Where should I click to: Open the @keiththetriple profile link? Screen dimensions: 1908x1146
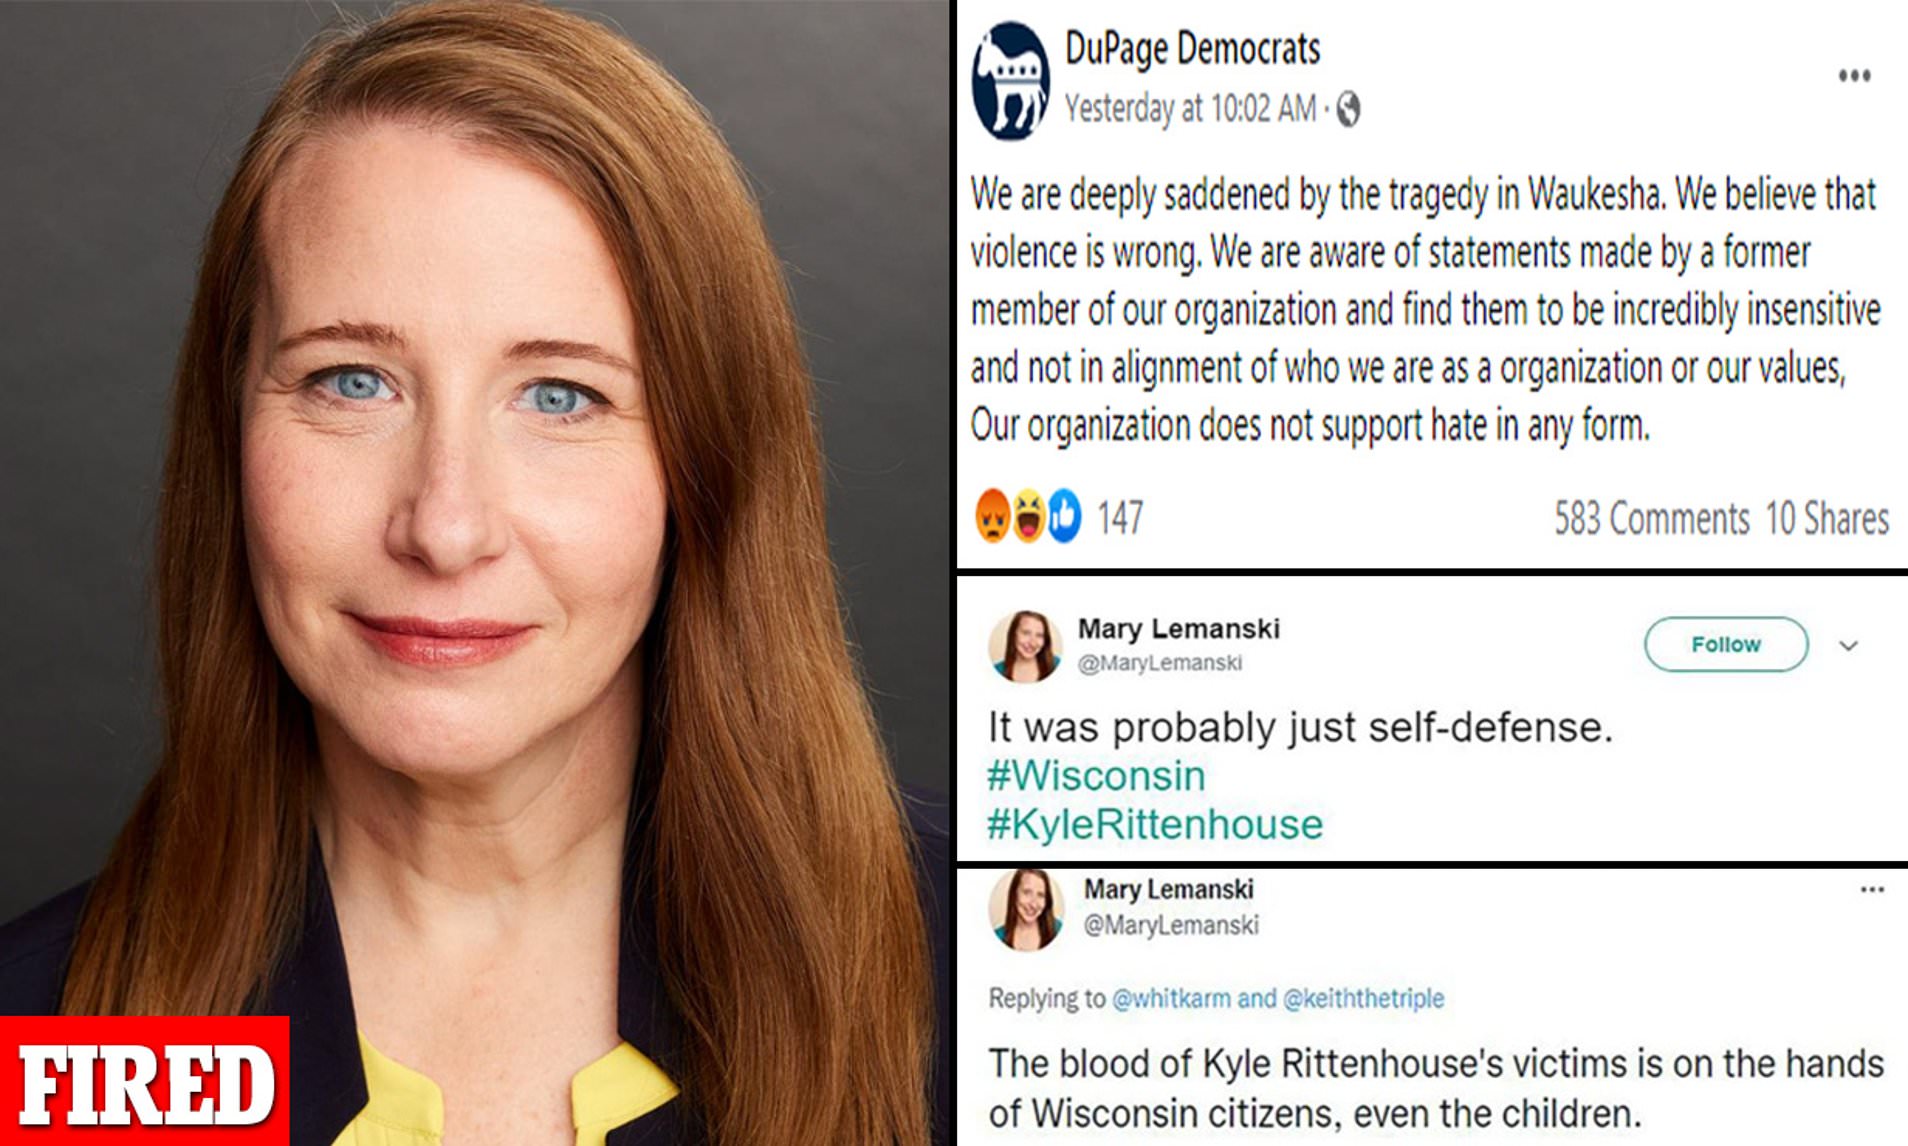pyautogui.click(x=1363, y=998)
